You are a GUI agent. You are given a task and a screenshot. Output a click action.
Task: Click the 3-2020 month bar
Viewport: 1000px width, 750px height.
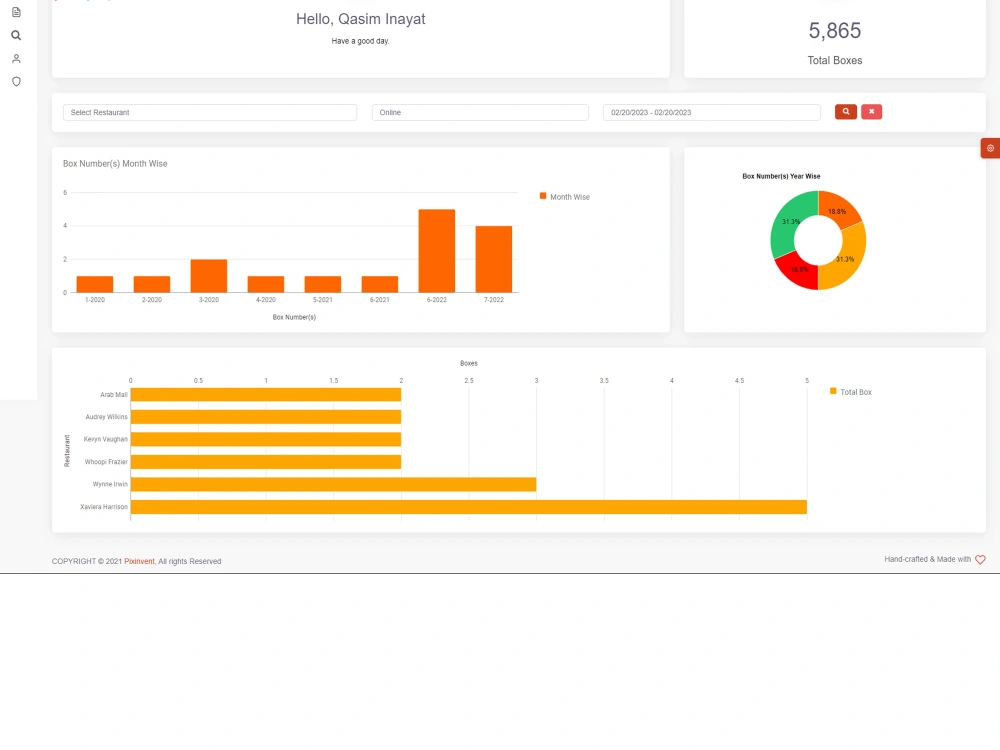point(209,276)
